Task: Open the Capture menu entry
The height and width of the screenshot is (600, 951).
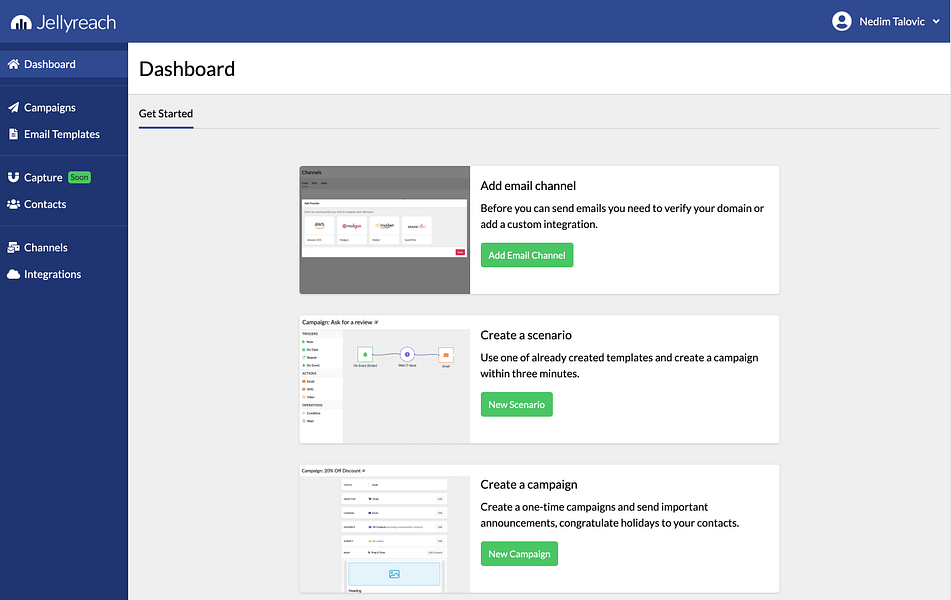Action: (64, 177)
